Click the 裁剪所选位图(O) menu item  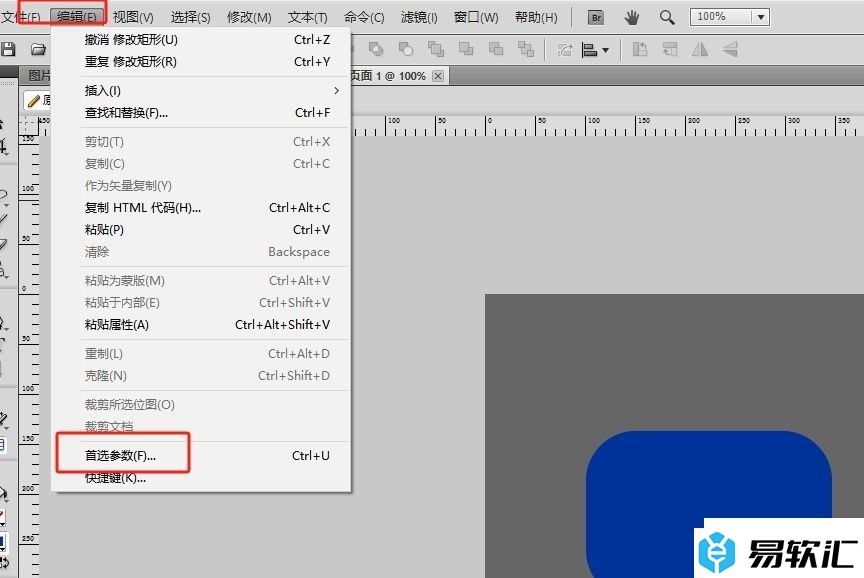pyautogui.click(x=201, y=404)
